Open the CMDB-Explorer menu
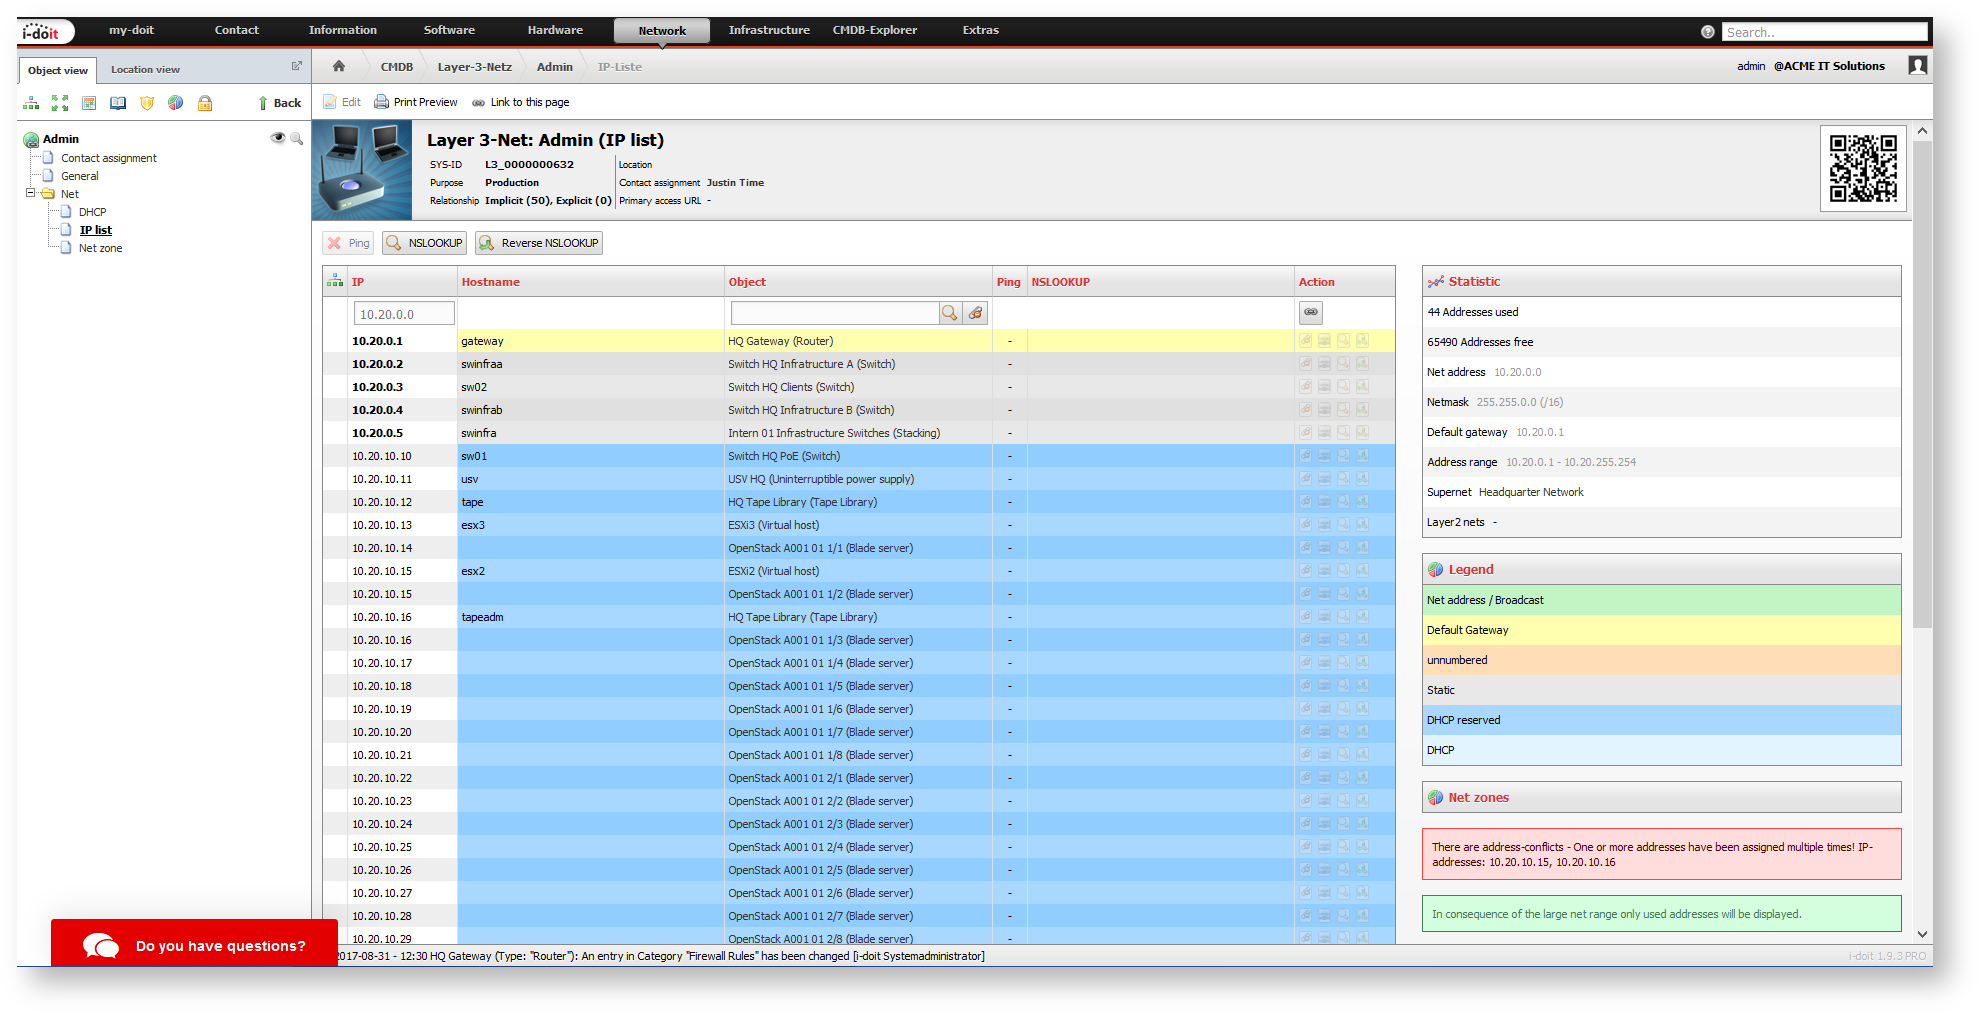The height and width of the screenshot is (1015, 1981). point(875,30)
